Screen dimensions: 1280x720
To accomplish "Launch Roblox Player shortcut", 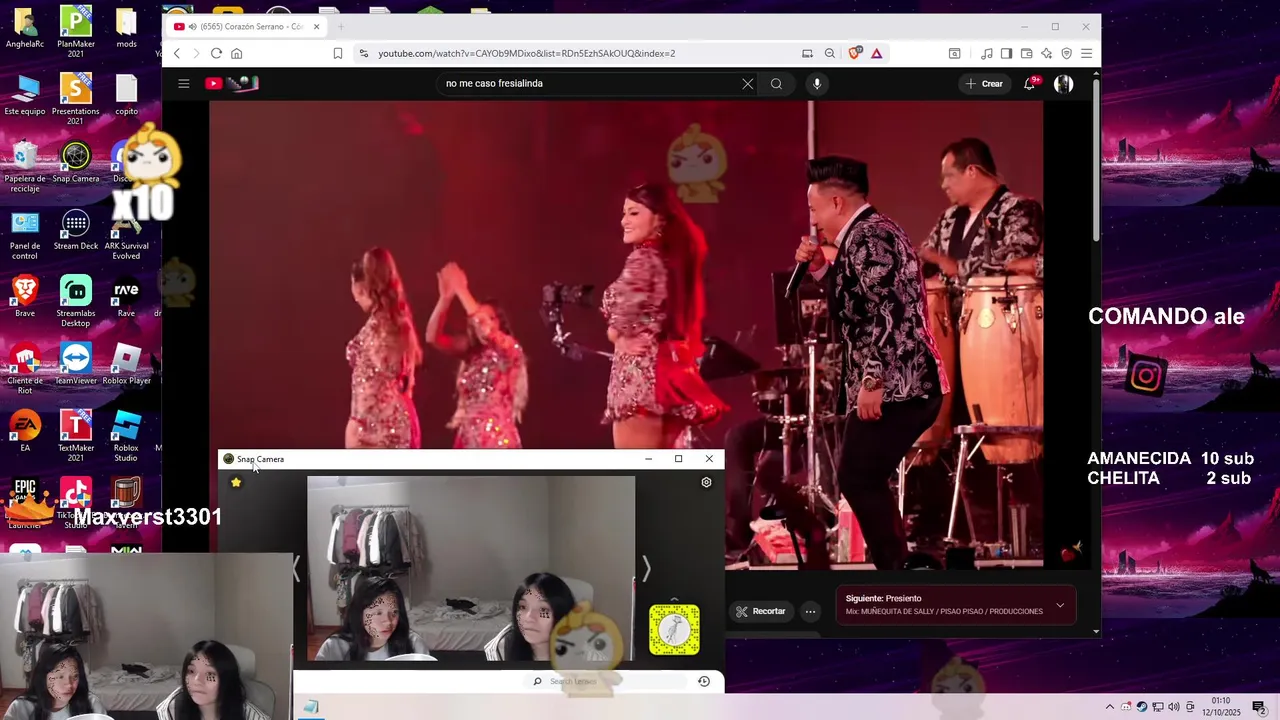I will point(126,364).
